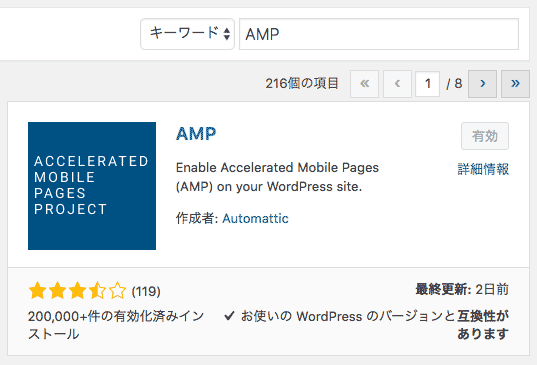
Task: Click the compatibility checkmark icon
Action: click(229, 316)
